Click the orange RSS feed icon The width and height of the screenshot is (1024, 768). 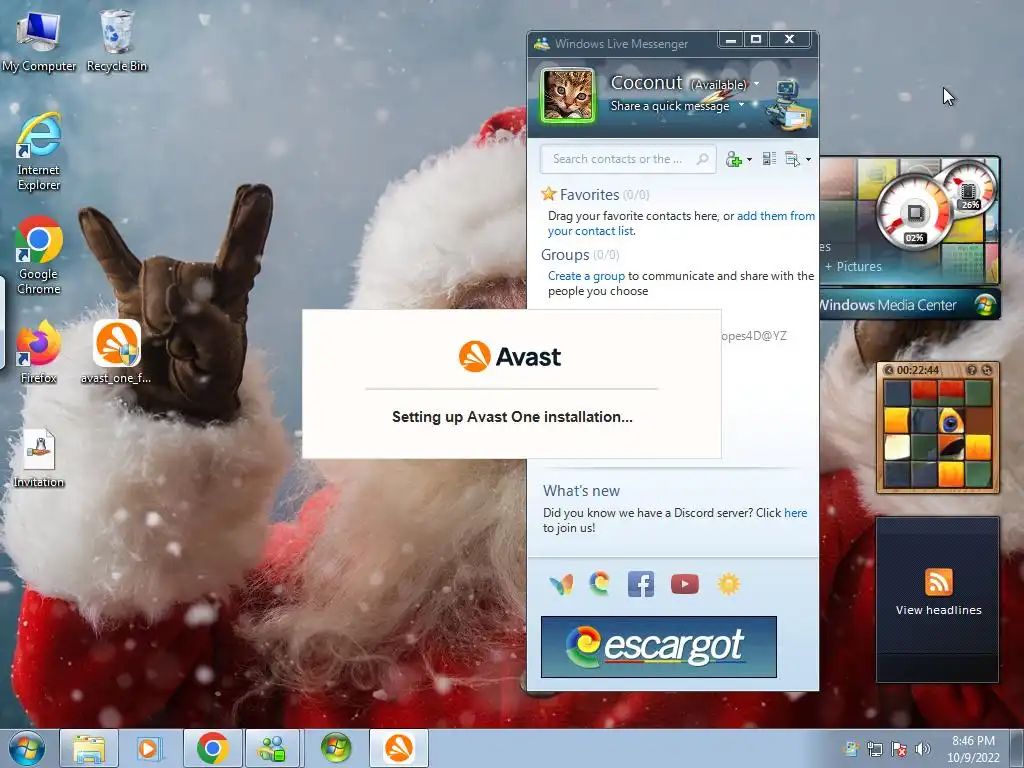tap(938, 582)
